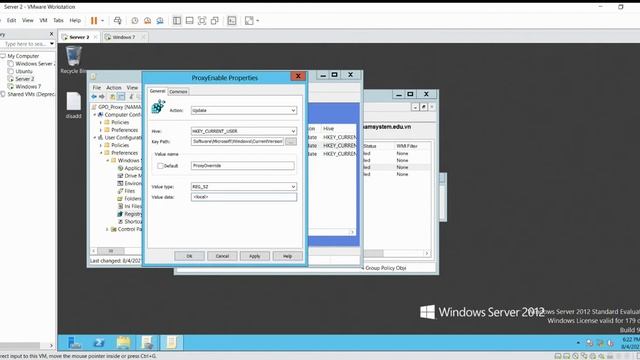Viewport: 640px width, 360px height.
Task: Switch to the Common tab in ProxyEnable Properties
Action: 178,92
